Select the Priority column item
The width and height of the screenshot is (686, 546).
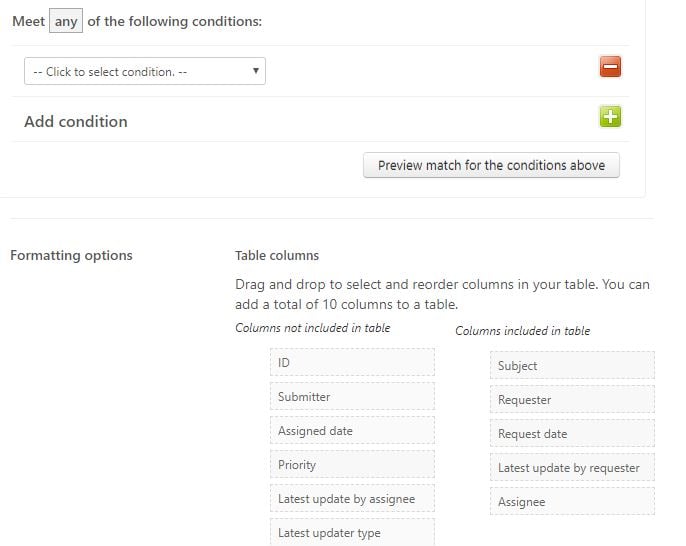pyautogui.click(x=352, y=464)
